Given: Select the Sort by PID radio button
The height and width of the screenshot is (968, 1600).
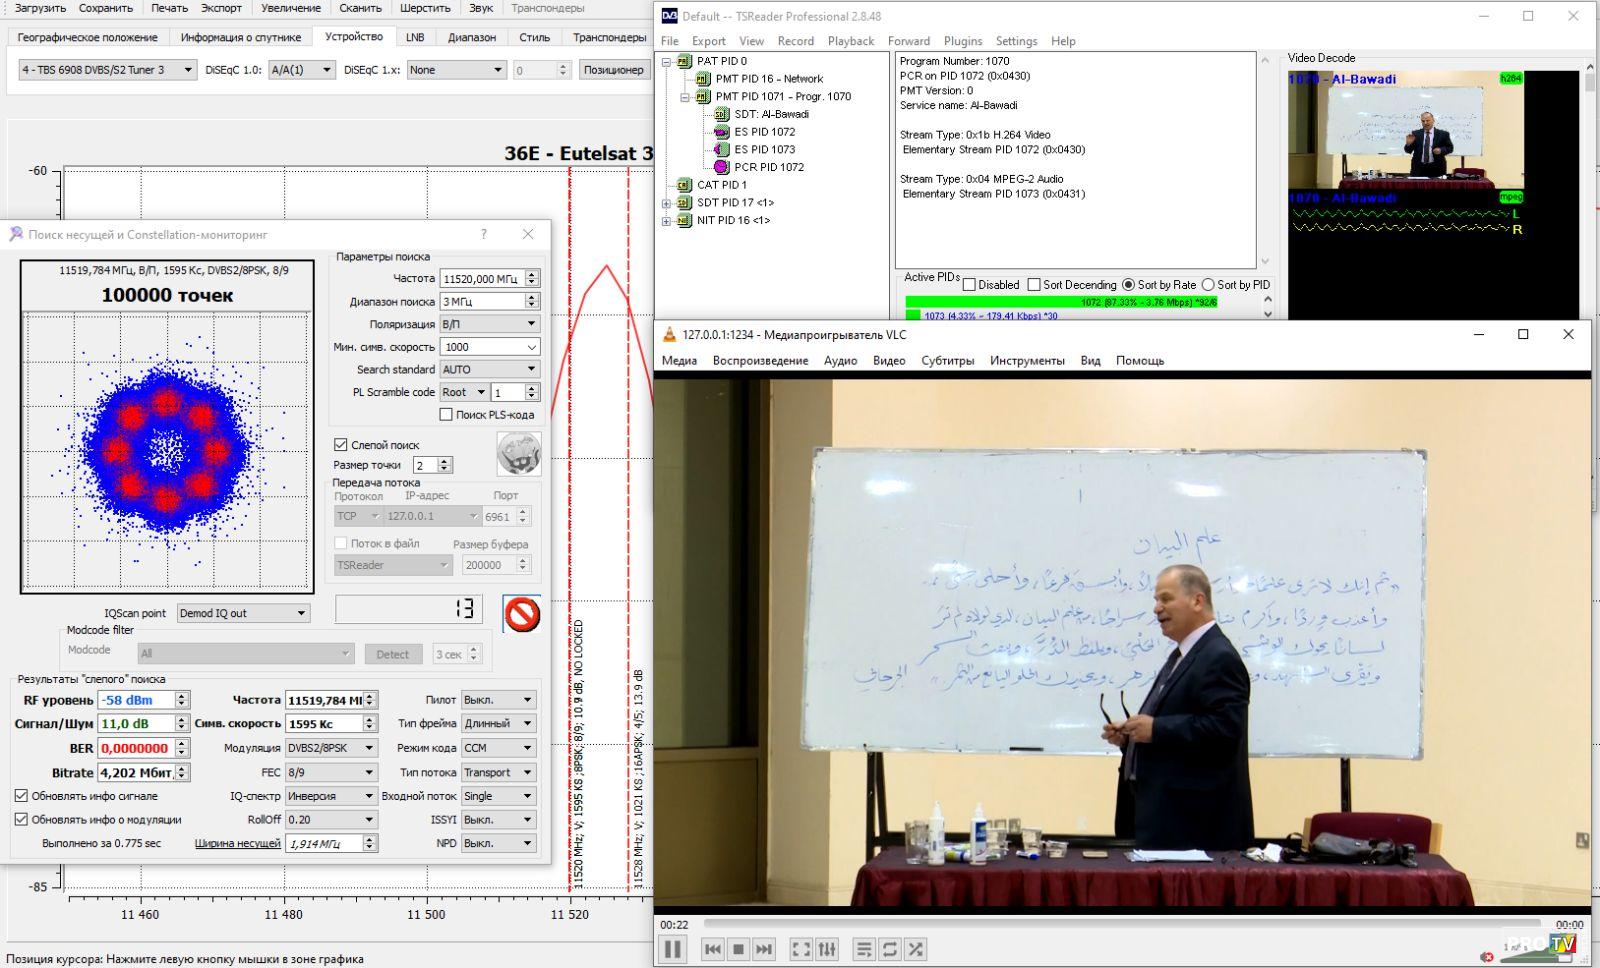Looking at the screenshot, I should (x=1208, y=285).
